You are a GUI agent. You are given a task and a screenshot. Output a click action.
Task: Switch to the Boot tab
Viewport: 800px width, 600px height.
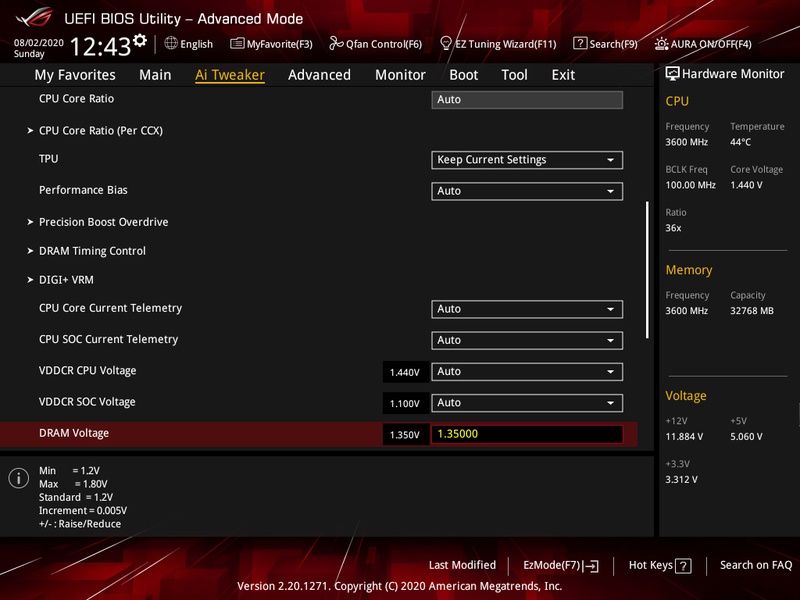[463, 75]
